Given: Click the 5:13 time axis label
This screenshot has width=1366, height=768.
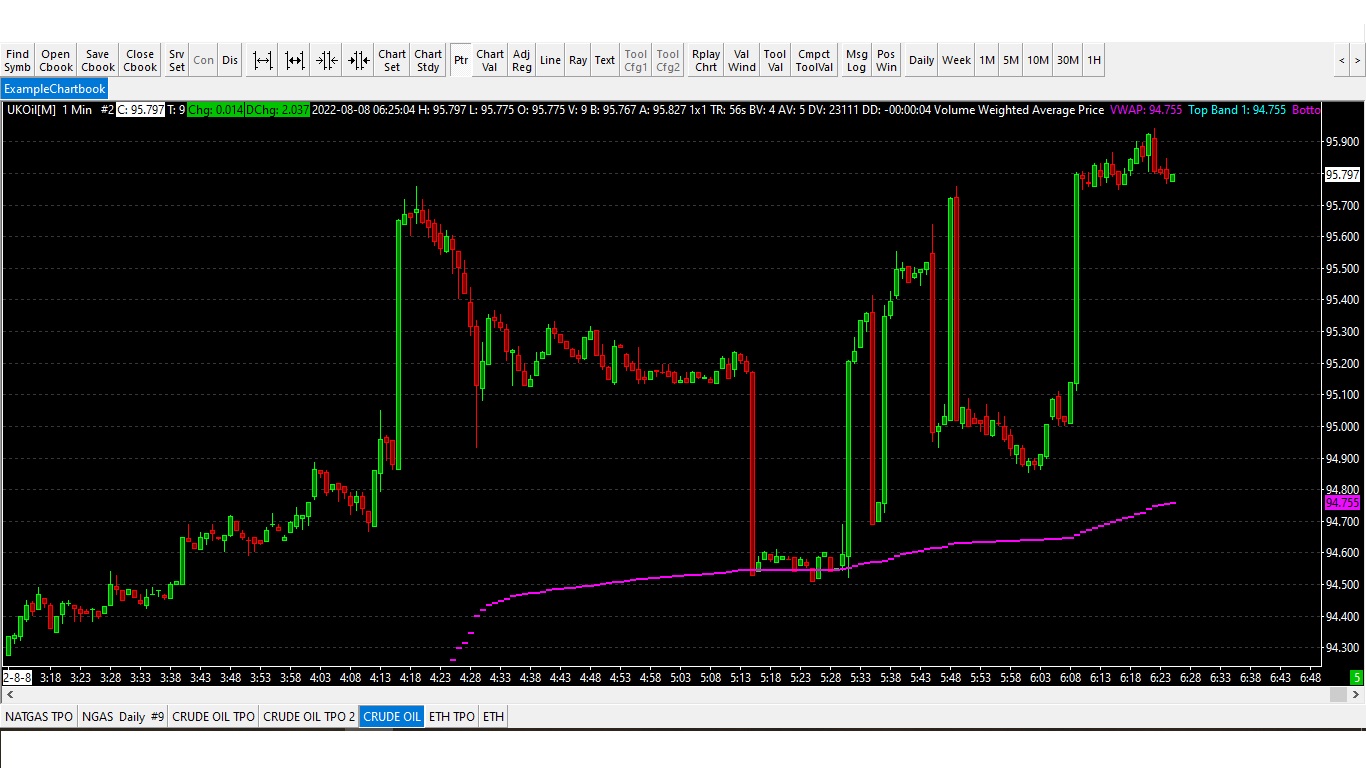Looking at the screenshot, I should 740,677.
